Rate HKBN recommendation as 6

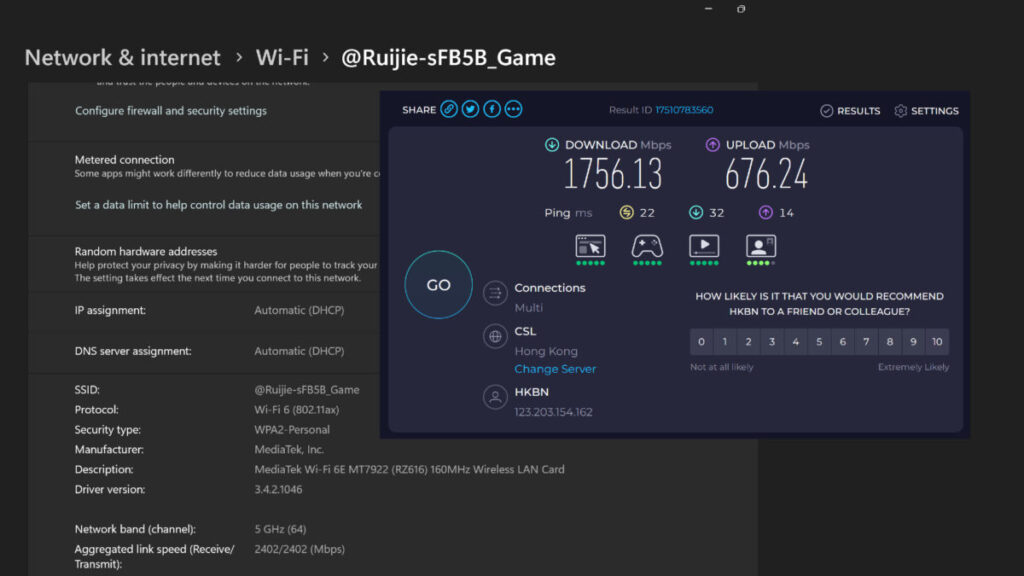[x=842, y=342]
